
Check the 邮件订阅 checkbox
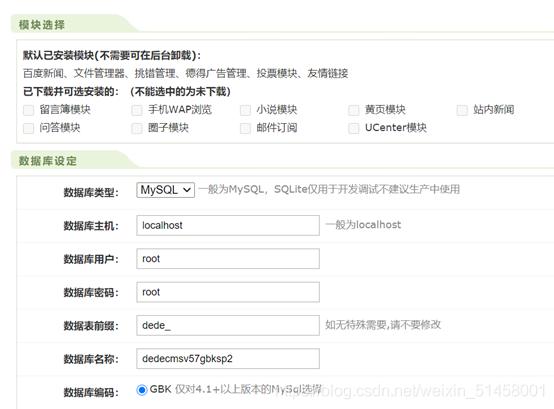pos(245,128)
